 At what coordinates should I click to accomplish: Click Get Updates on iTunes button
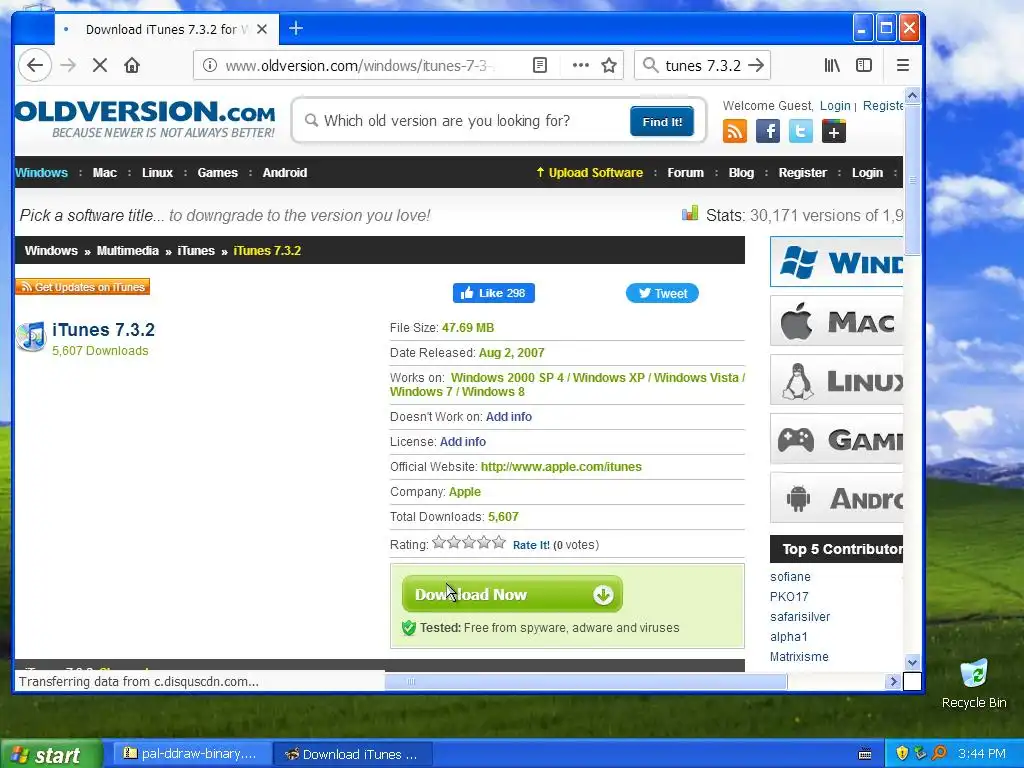83,287
